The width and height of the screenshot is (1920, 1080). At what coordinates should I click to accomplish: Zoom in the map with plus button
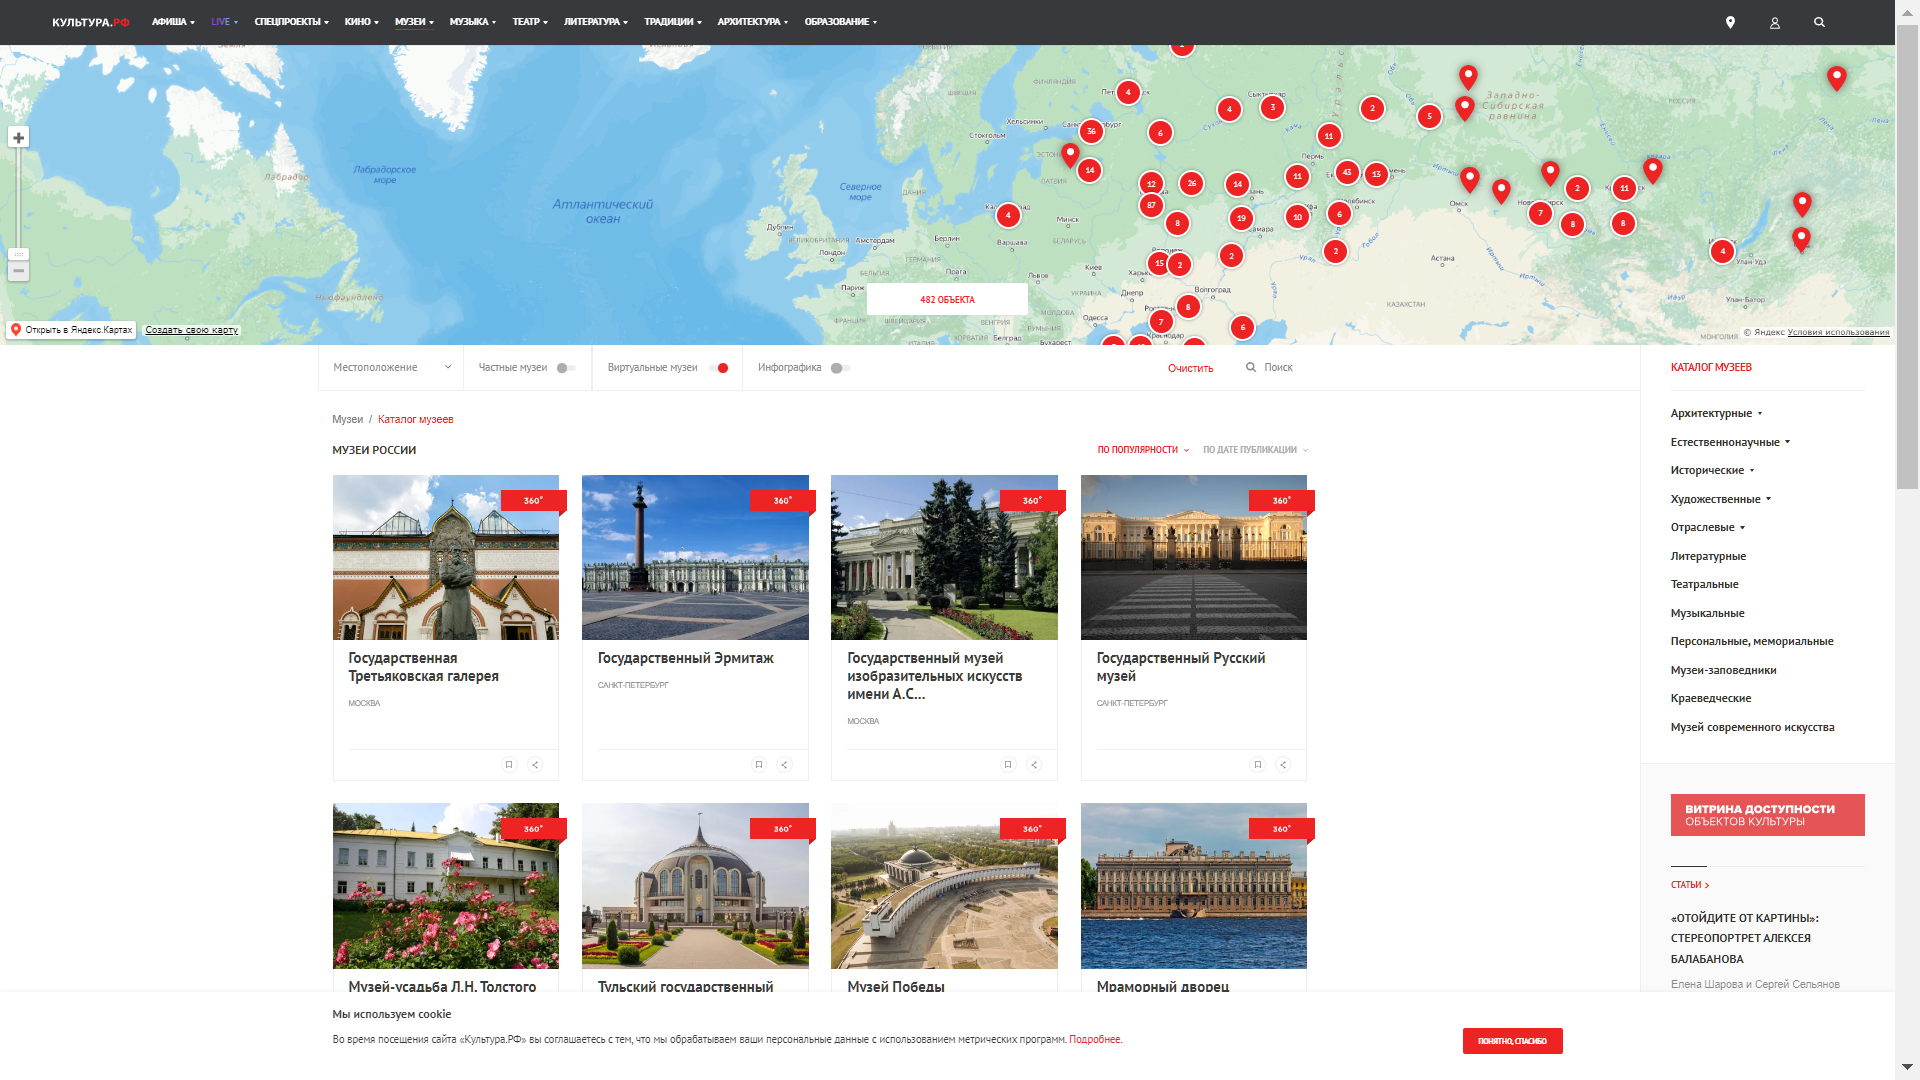click(18, 138)
